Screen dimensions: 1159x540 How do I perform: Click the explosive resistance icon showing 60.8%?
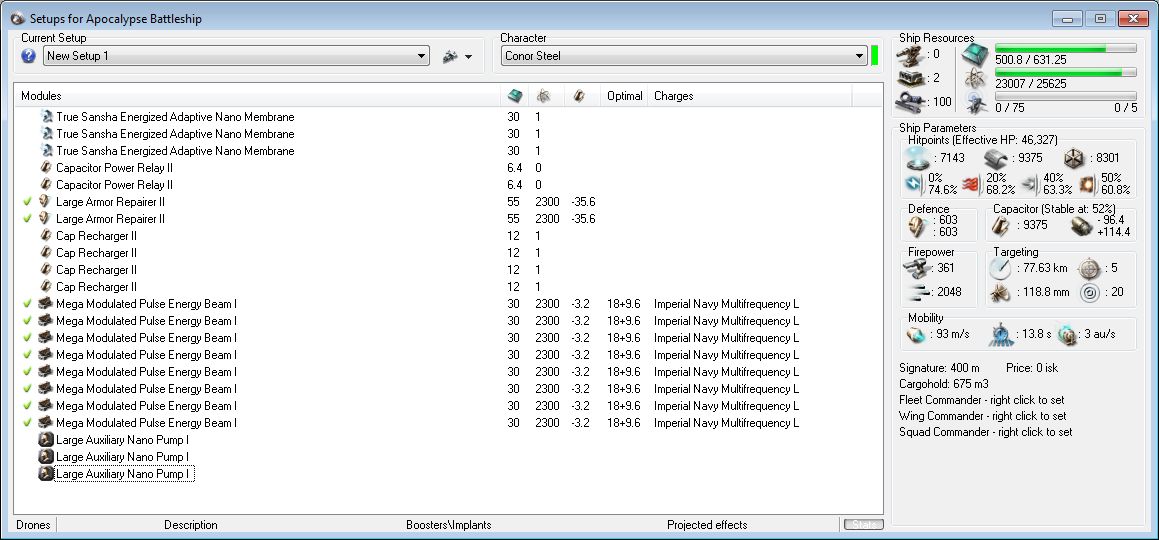coord(1088,184)
